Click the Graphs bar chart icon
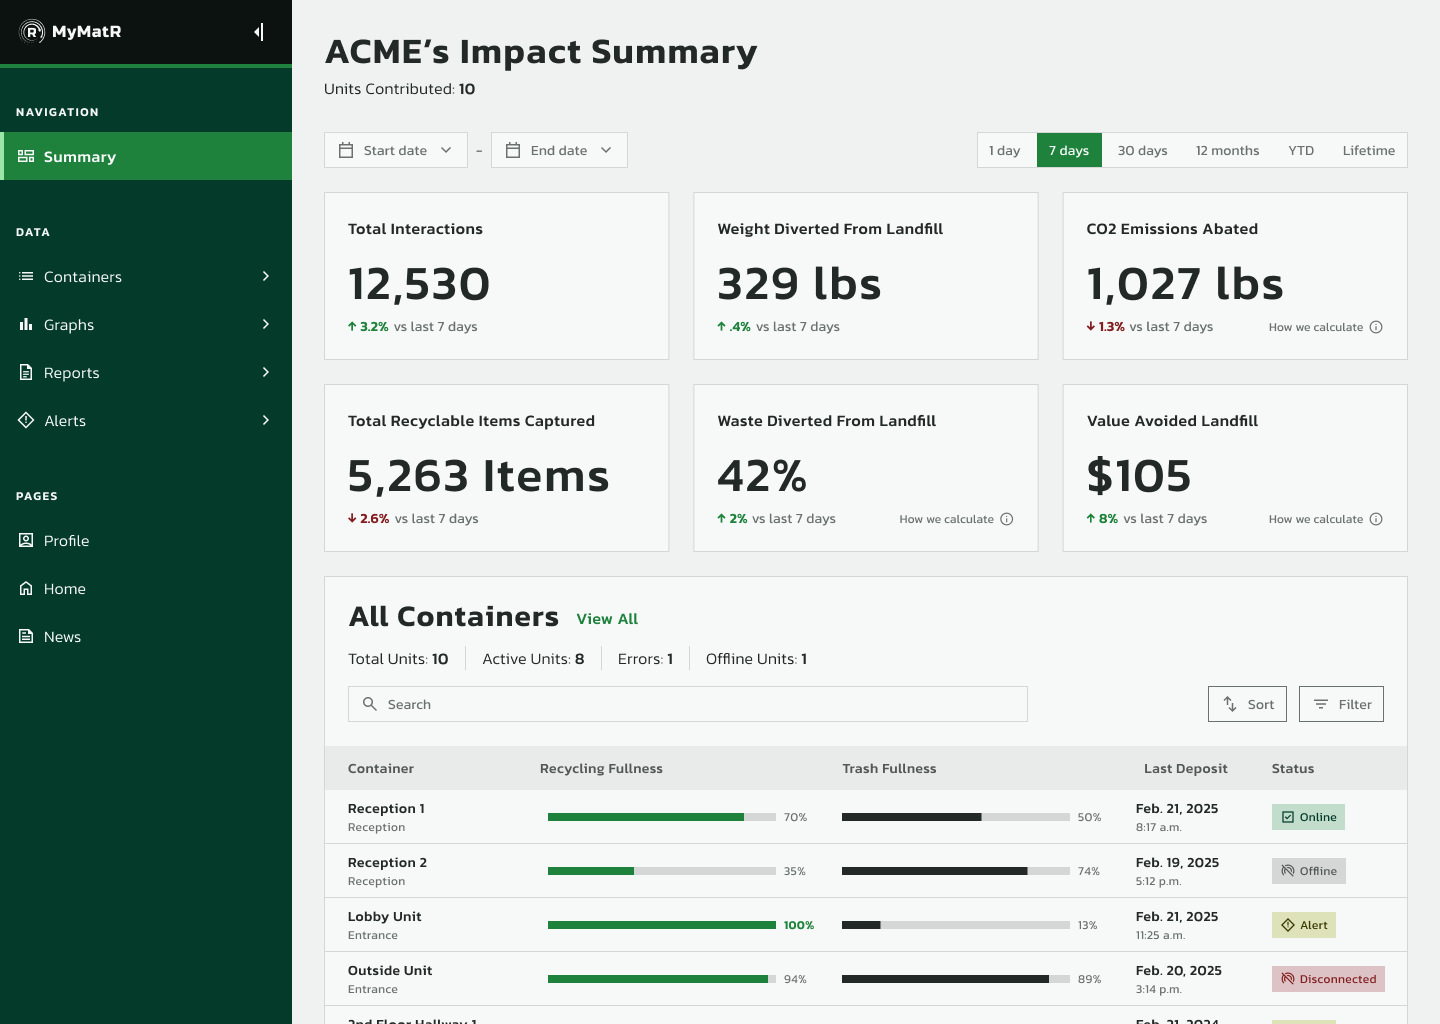 pos(26,324)
